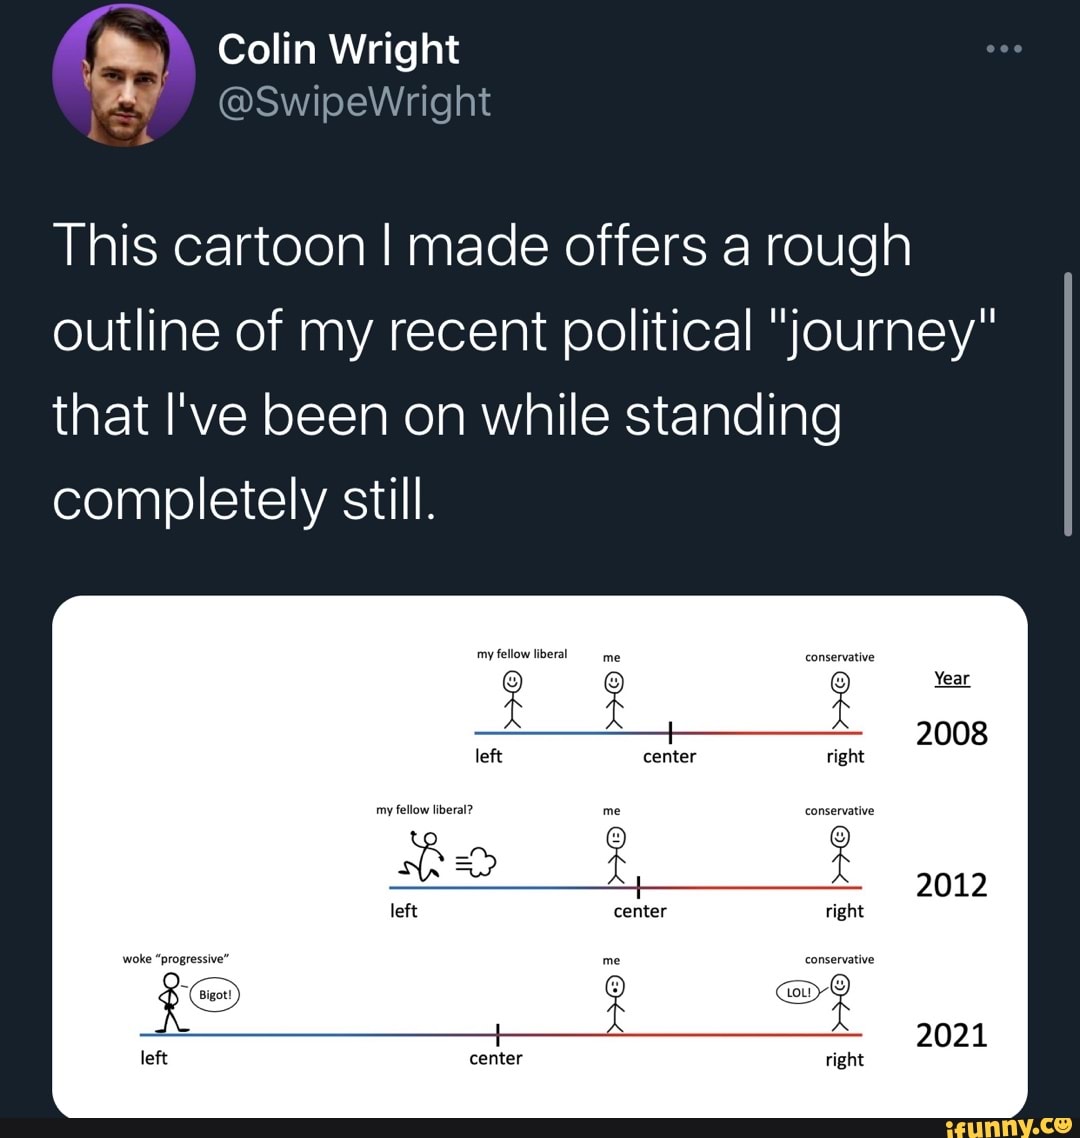Select the 2008 year label
Image resolution: width=1080 pixels, height=1138 pixels.
(x=951, y=733)
